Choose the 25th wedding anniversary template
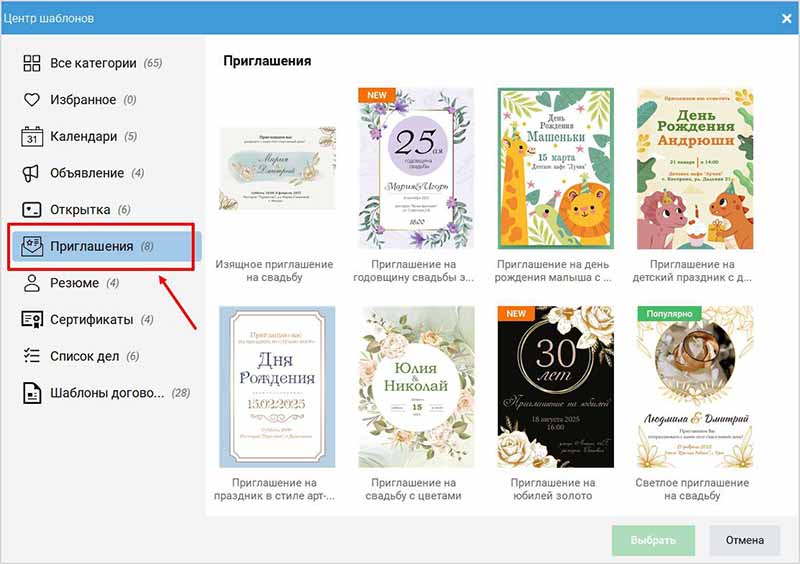This screenshot has height=564, width=800. tap(416, 167)
